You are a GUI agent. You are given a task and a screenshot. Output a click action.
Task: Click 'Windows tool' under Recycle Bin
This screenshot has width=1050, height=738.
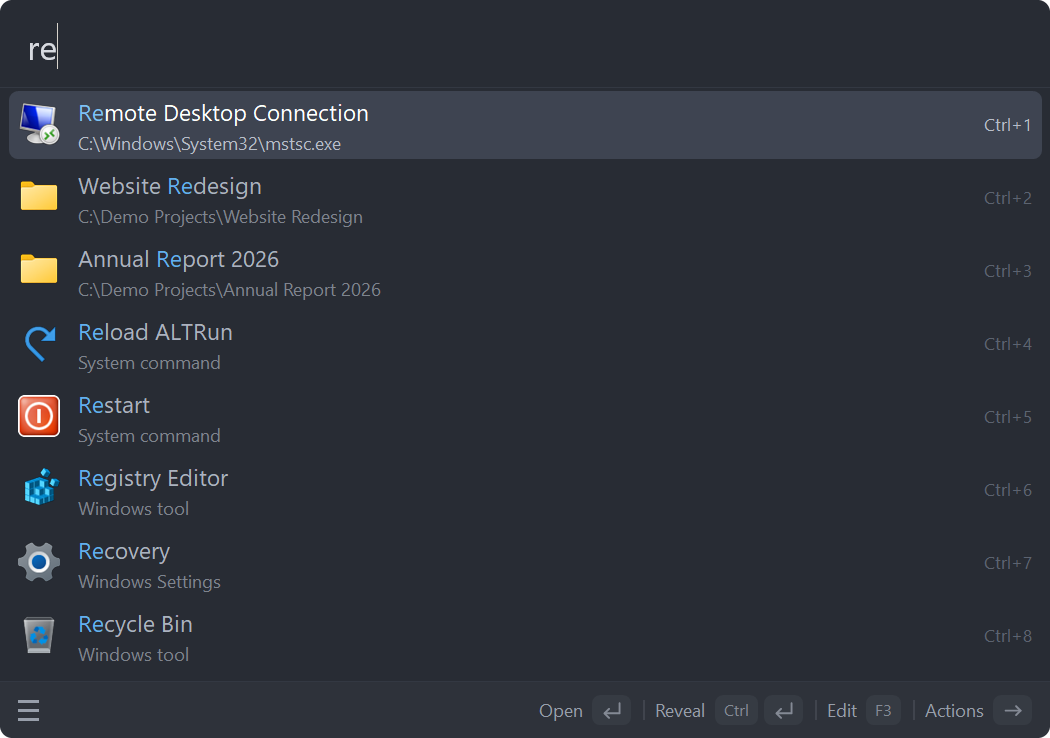click(x=133, y=655)
